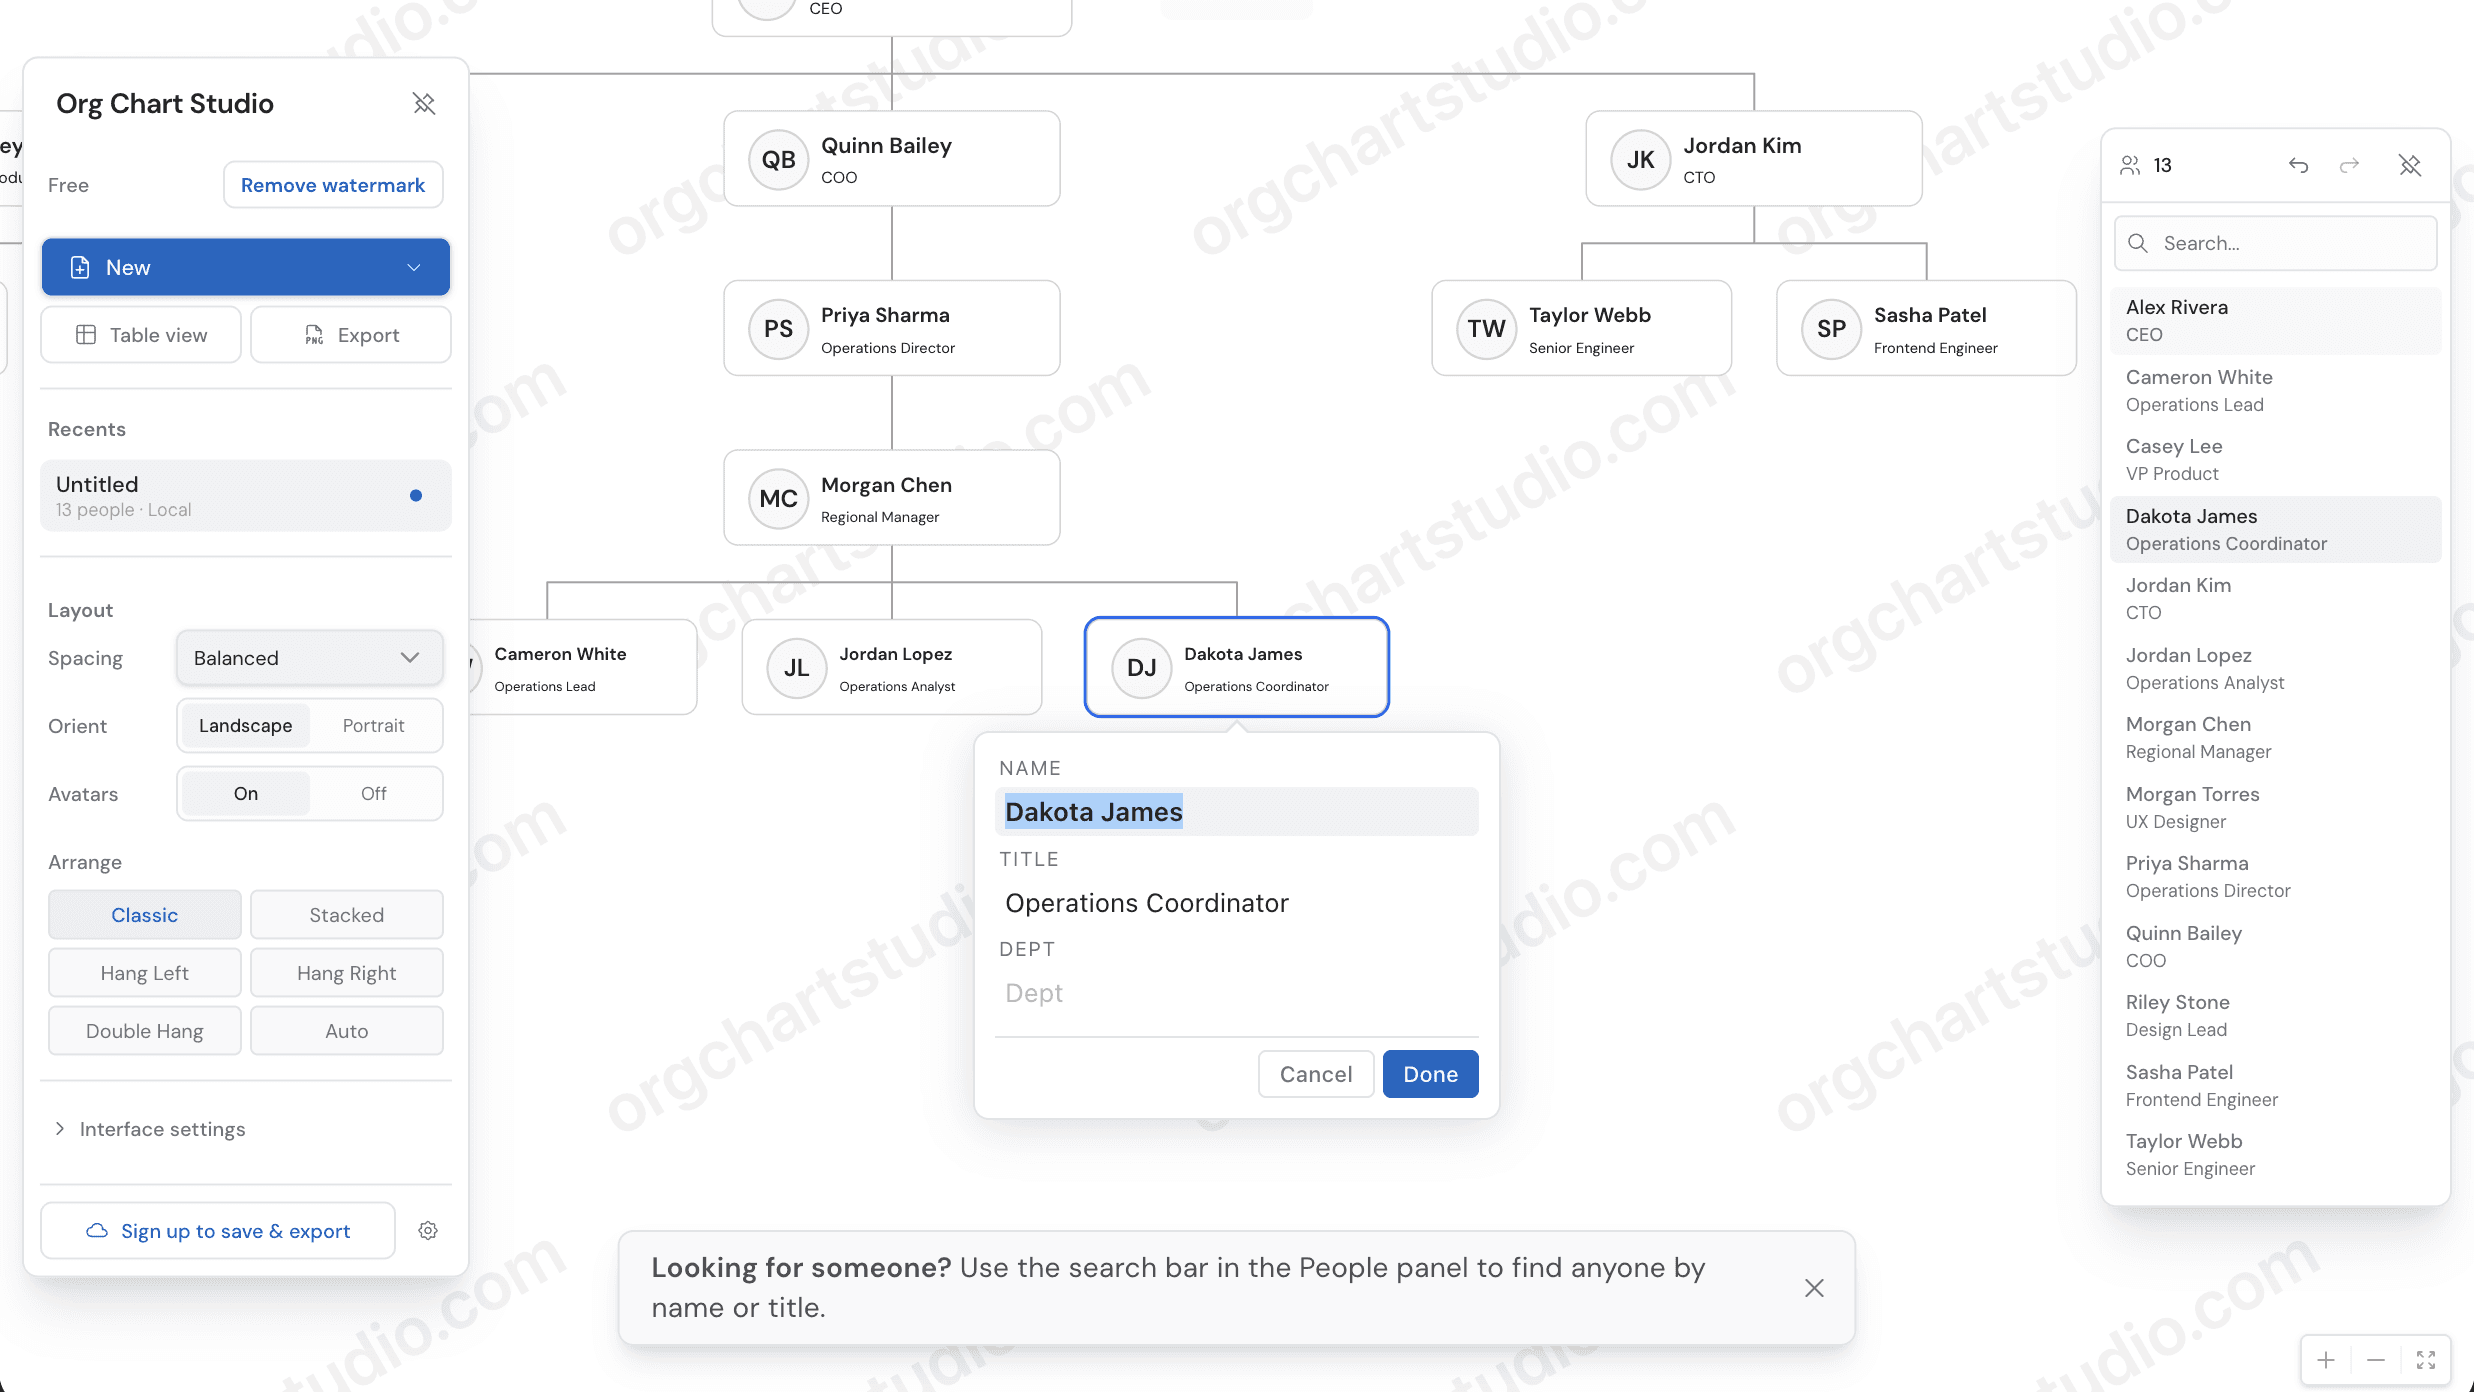Enable Landscape orientation
This screenshot has height=1392, width=2474.
(x=244, y=725)
